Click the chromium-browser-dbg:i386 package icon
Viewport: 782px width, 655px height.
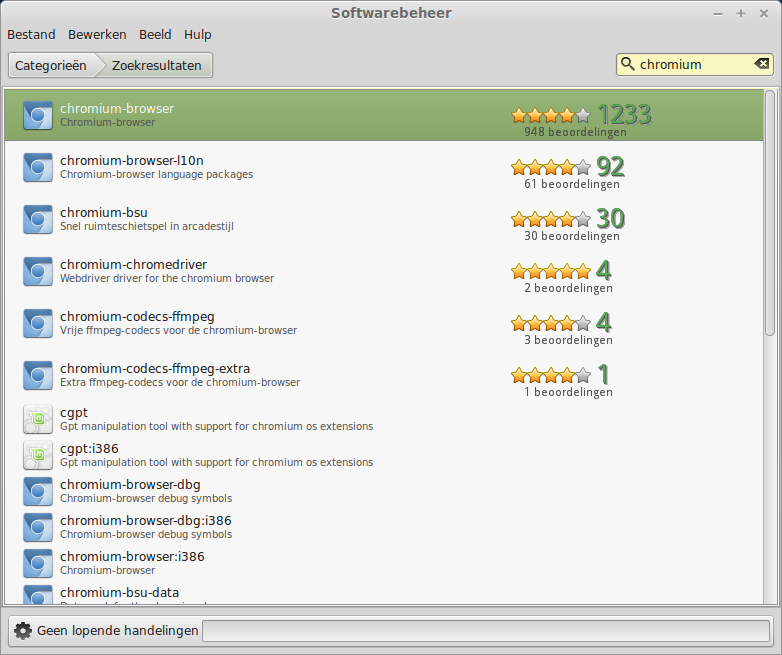(x=38, y=527)
